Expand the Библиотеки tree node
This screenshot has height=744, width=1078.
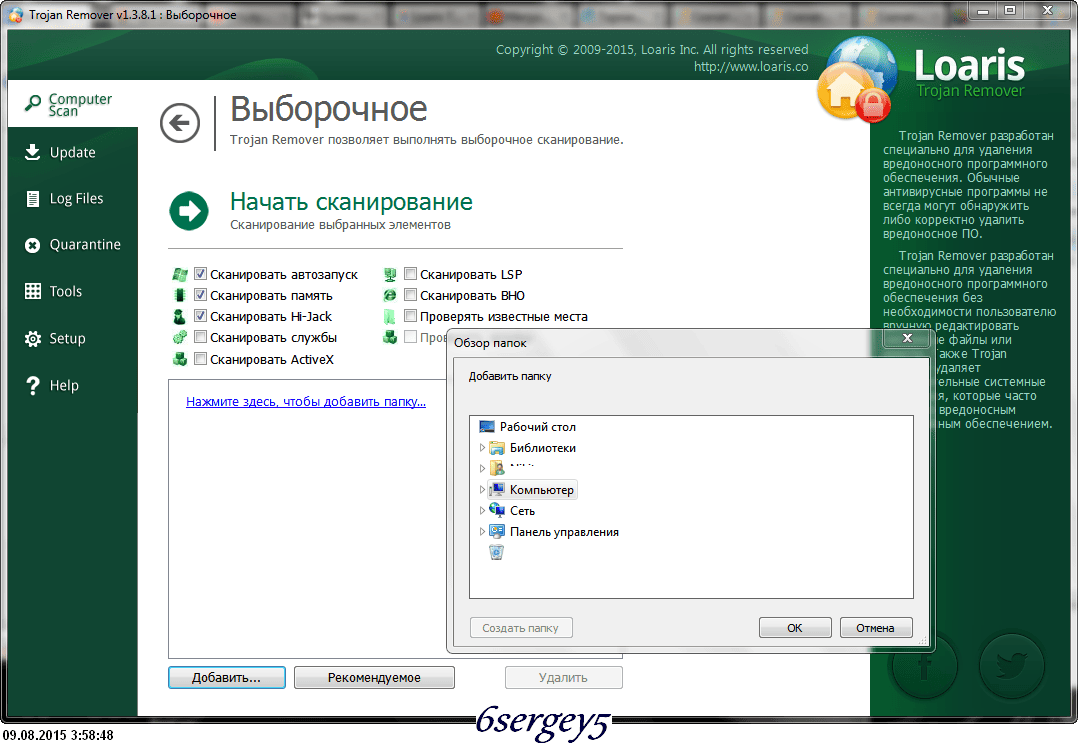482,448
